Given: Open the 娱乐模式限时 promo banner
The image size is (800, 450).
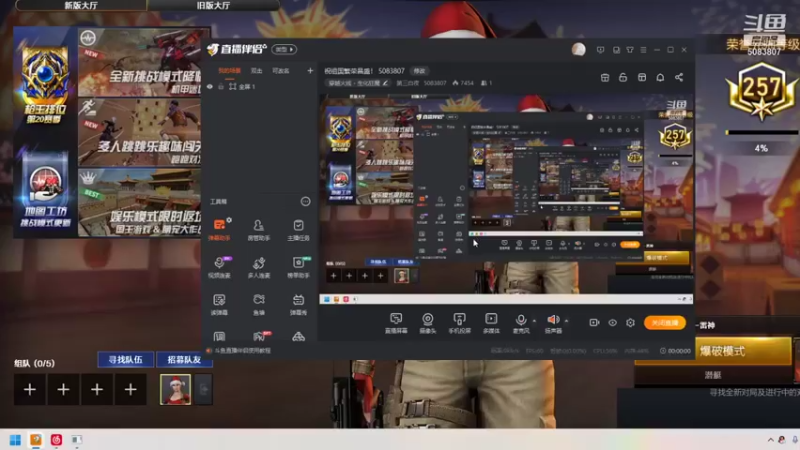Looking at the screenshot, I should pos(140,203).
